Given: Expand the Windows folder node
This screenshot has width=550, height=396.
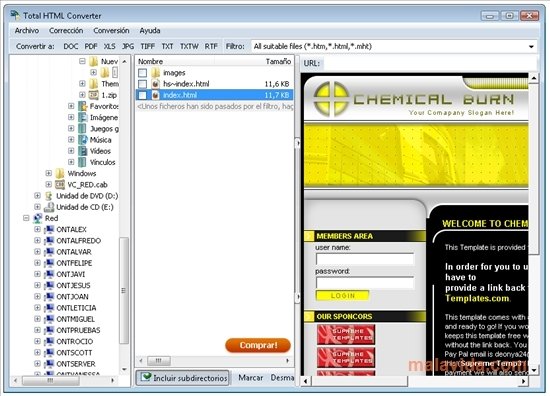Looking at the screenshot, I should coord(48,173).
